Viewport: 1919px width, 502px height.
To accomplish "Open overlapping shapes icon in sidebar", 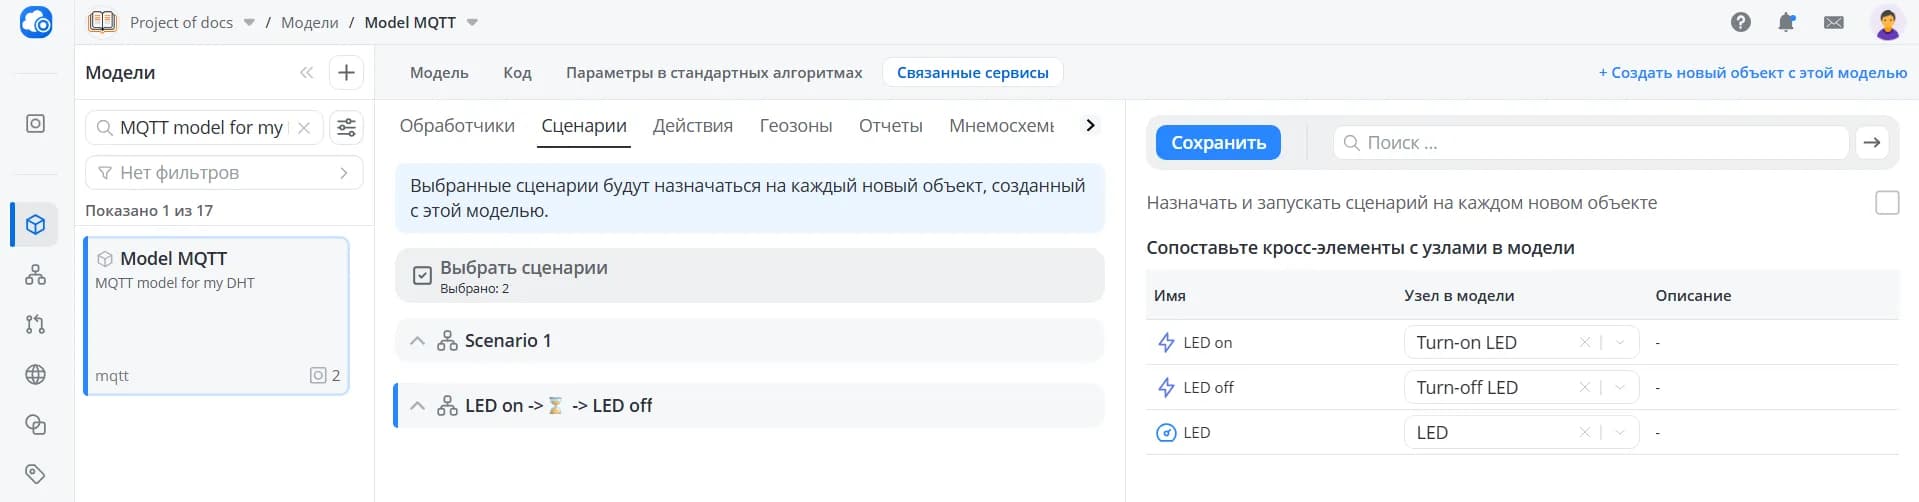I will pos(36,424).
